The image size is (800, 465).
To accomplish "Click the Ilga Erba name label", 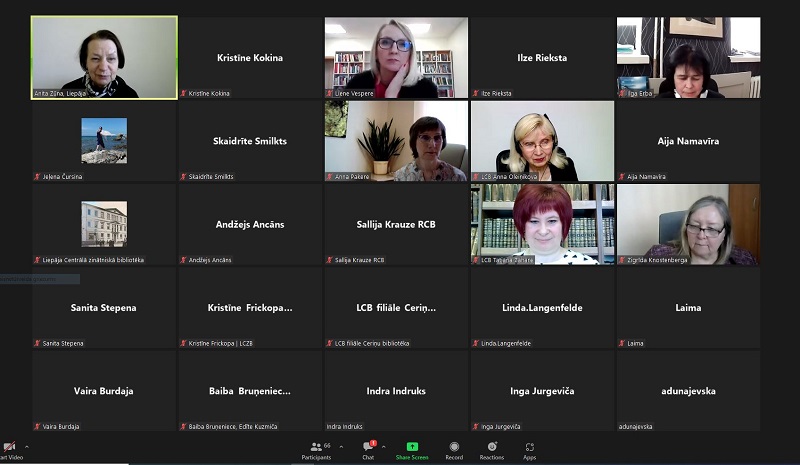I will click(x=640, y=93).
